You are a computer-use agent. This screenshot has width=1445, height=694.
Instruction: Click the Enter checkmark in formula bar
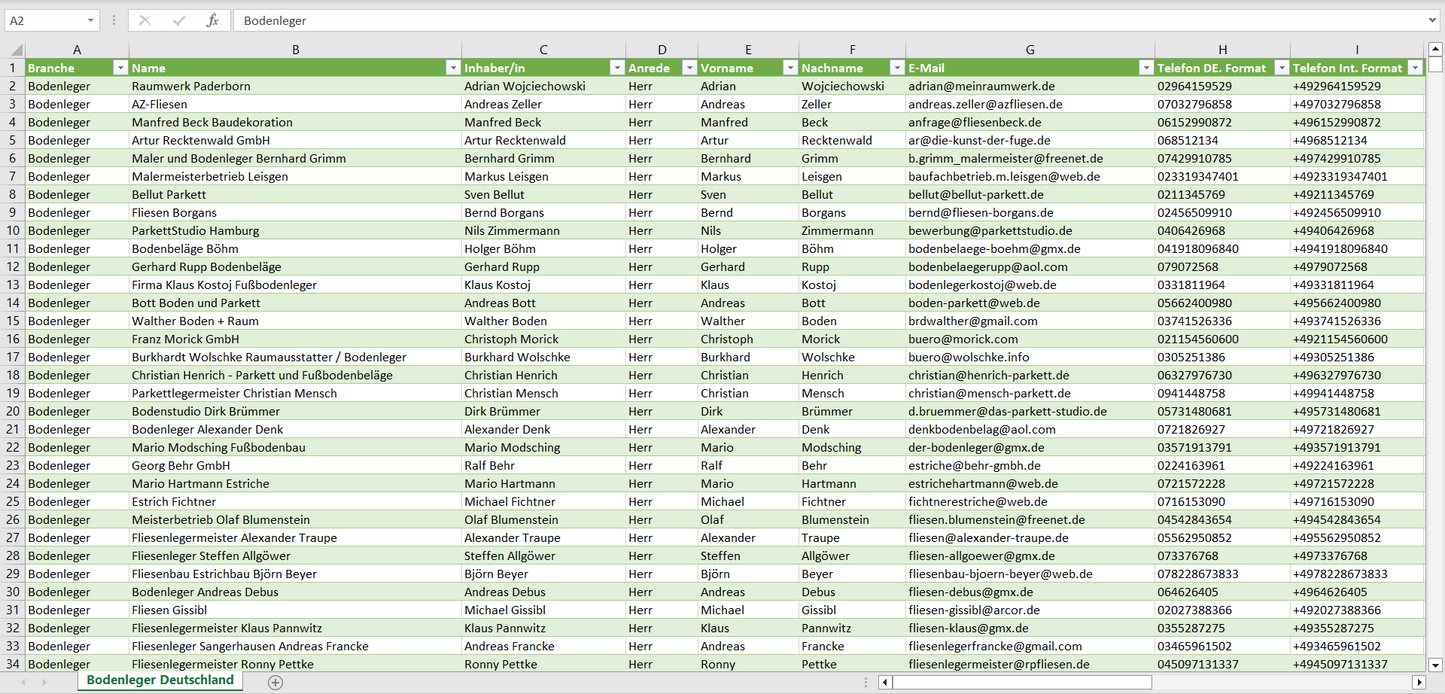(x=179, y=20)
